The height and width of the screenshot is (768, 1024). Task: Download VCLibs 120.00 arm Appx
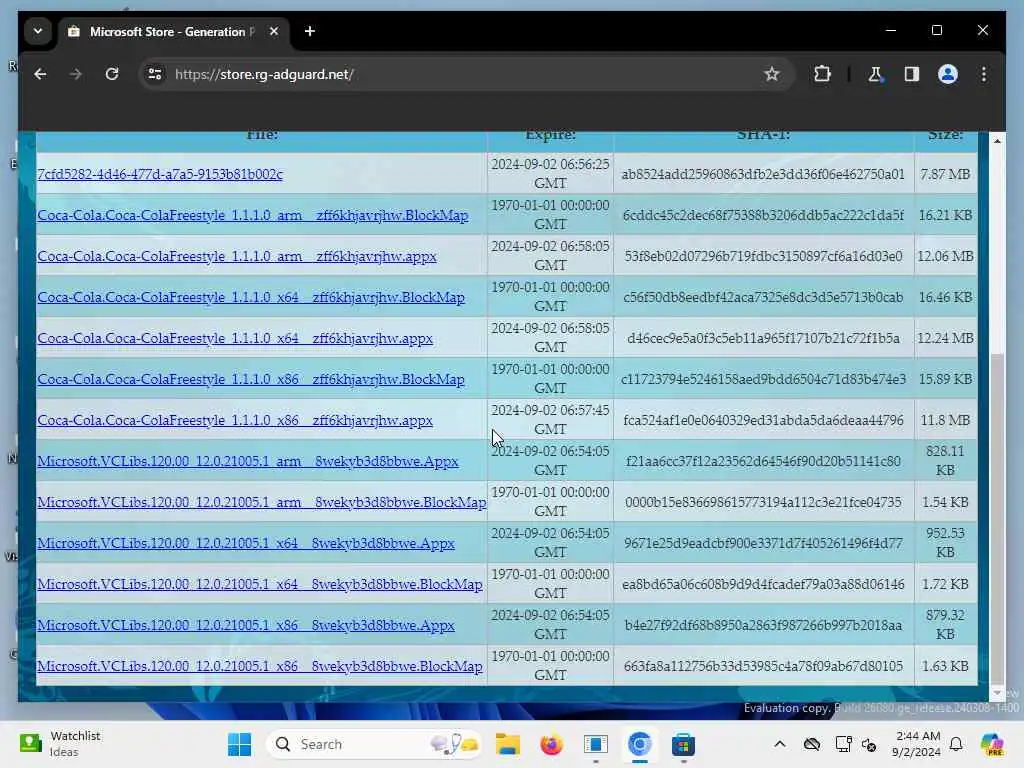[x=248, y=462]
